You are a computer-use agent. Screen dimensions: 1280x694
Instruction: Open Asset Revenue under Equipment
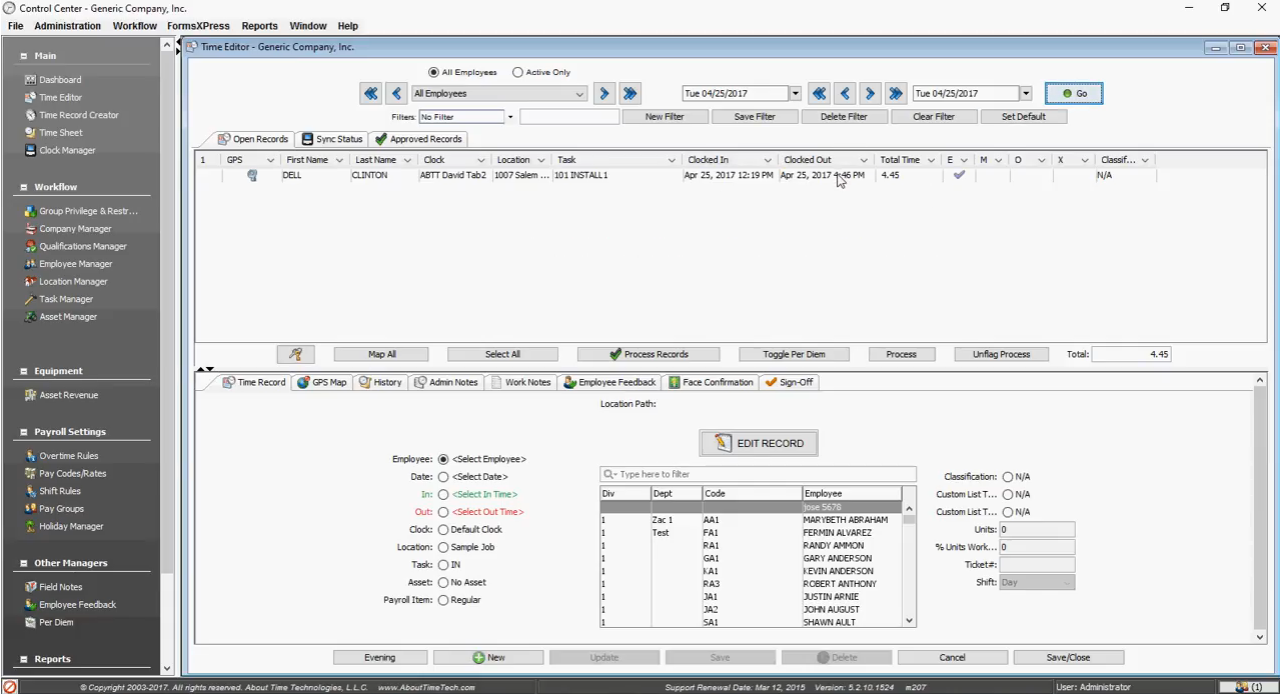tap(68, 395)
